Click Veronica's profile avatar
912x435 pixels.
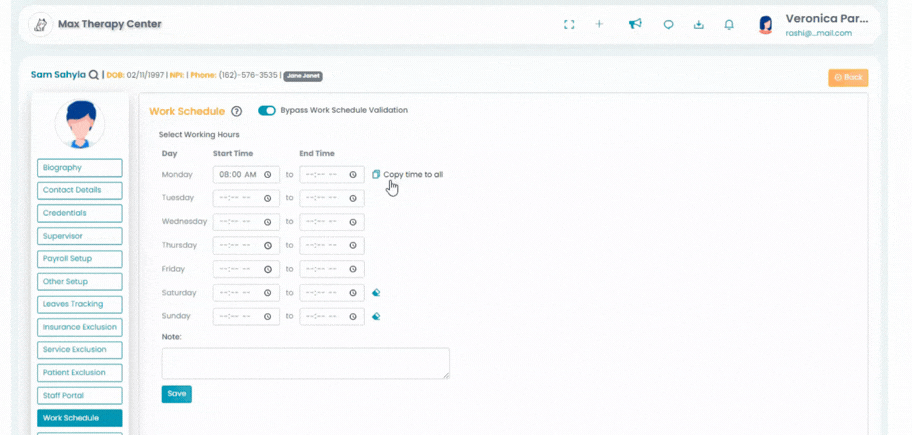tap(766, 24)
